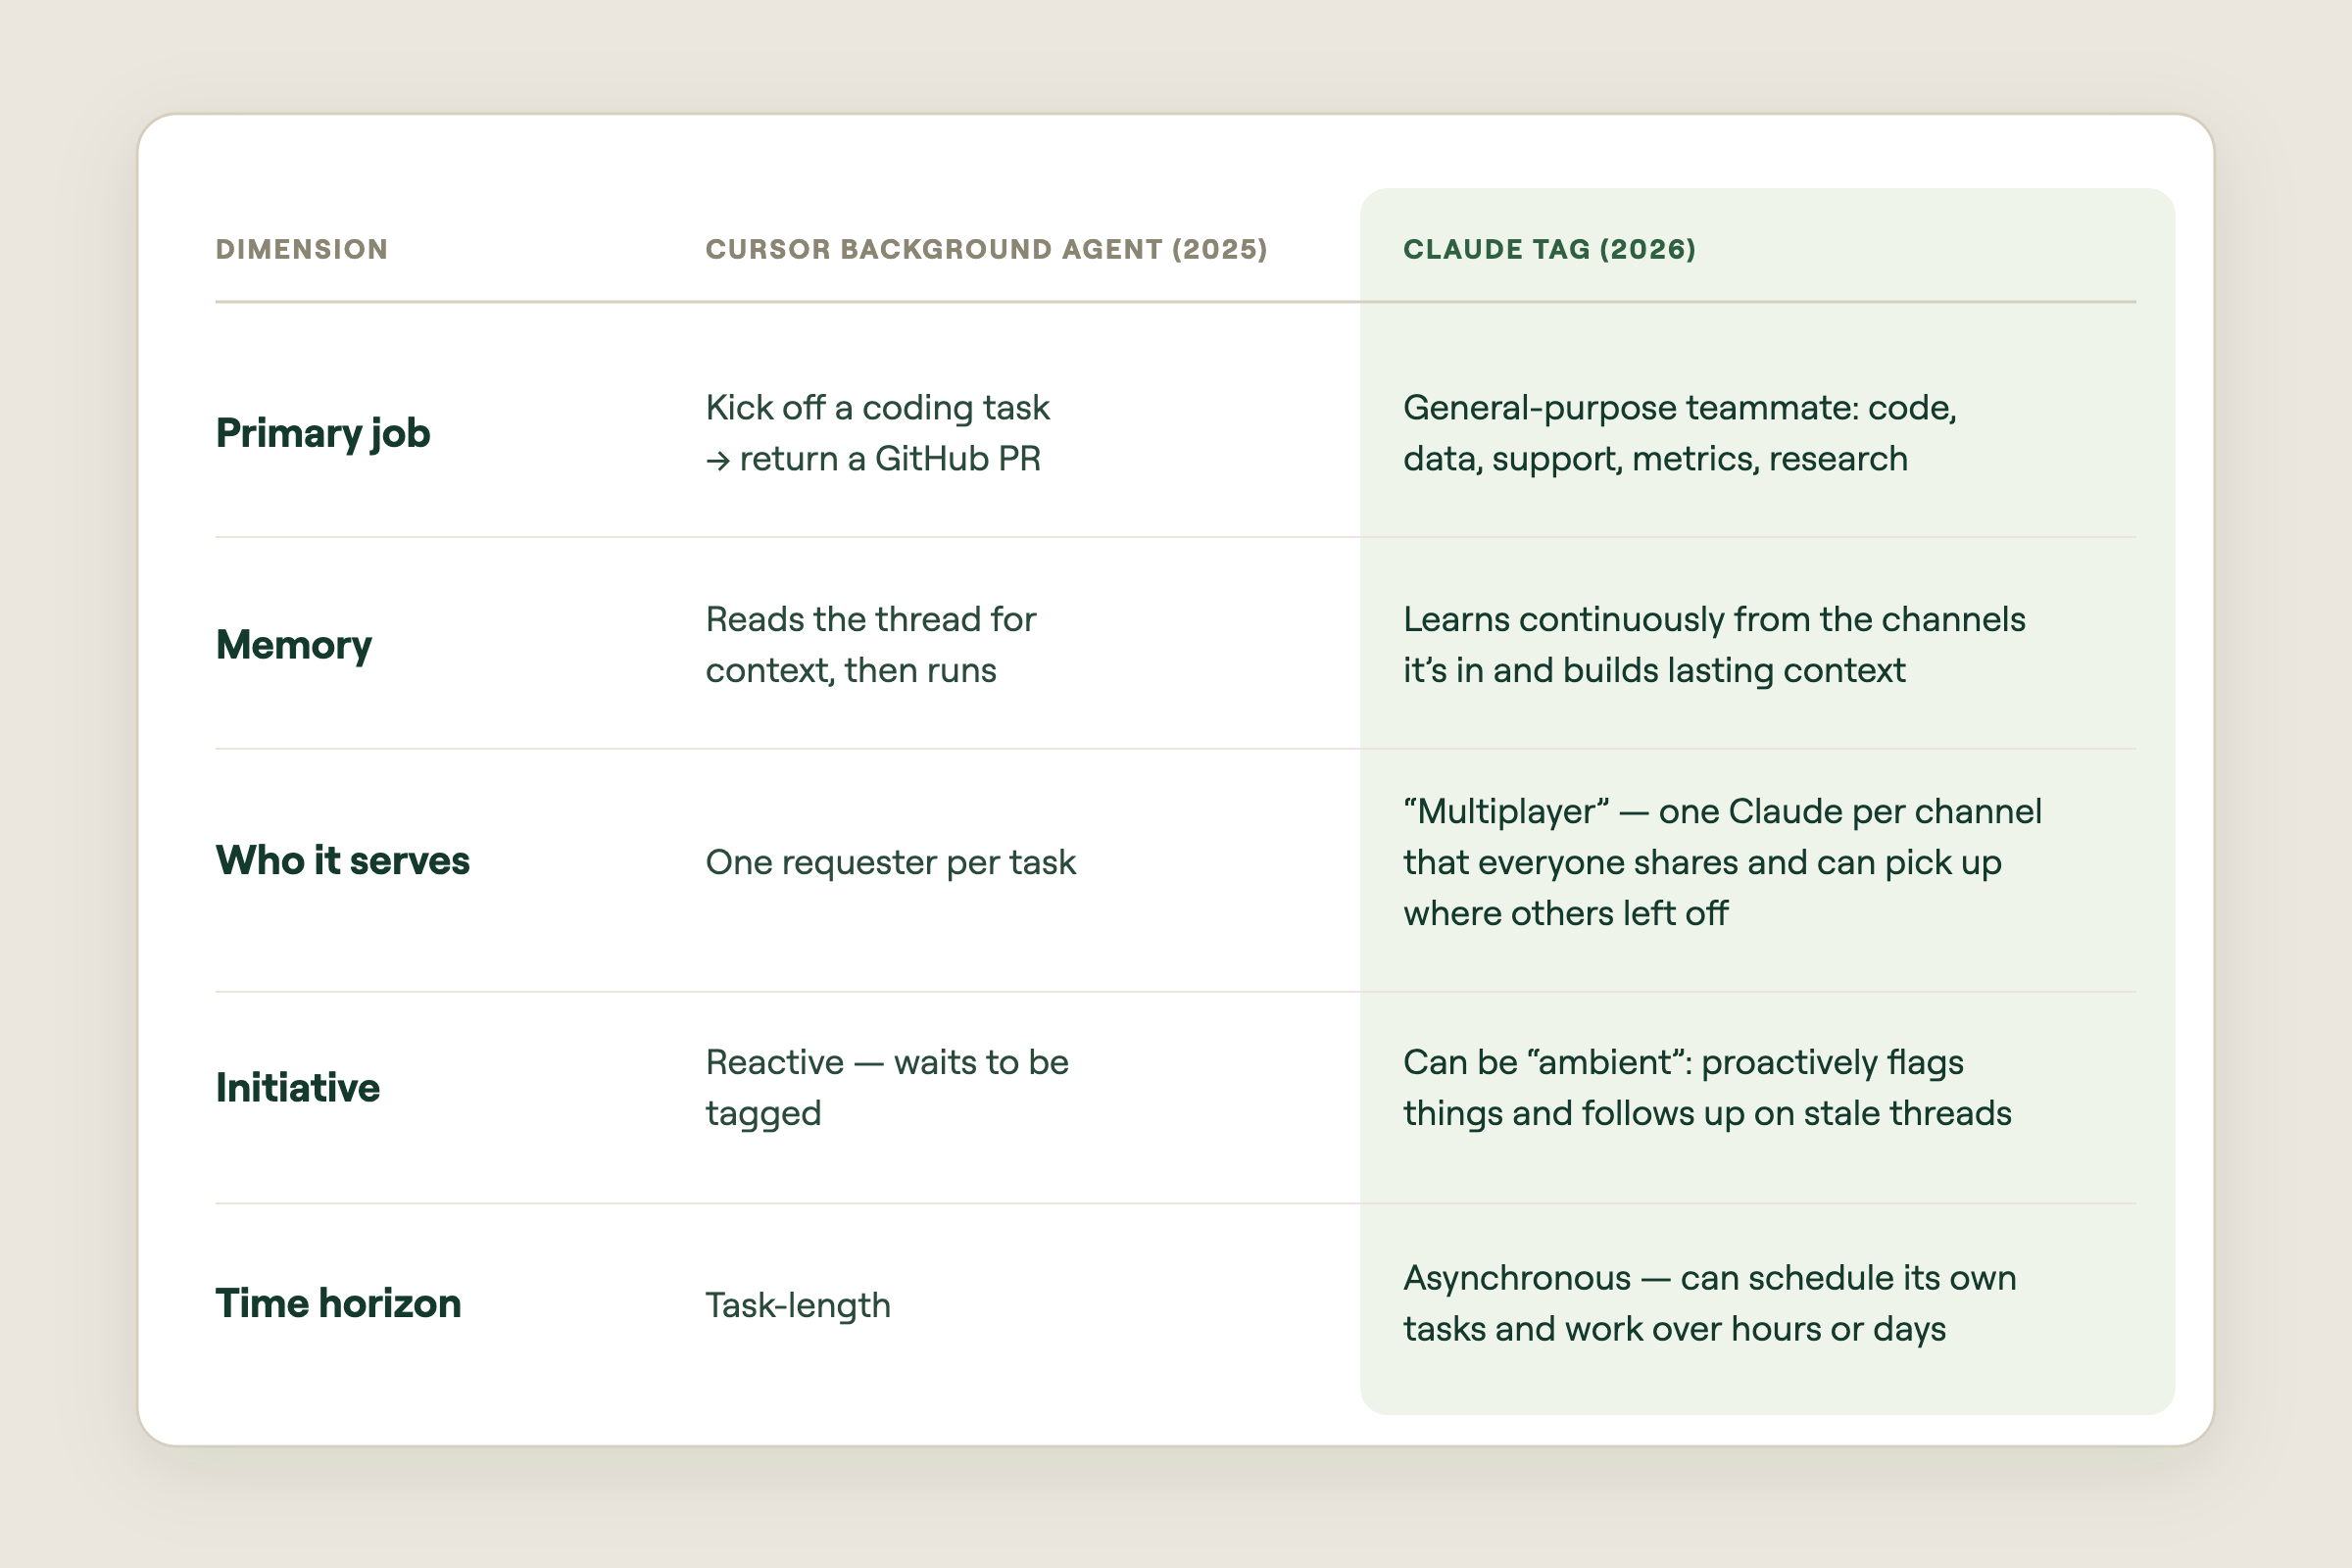Select 'General-purpose teammate' cell text
This screenshot has width=2352, height=1568.
(x=1679, y=433)
